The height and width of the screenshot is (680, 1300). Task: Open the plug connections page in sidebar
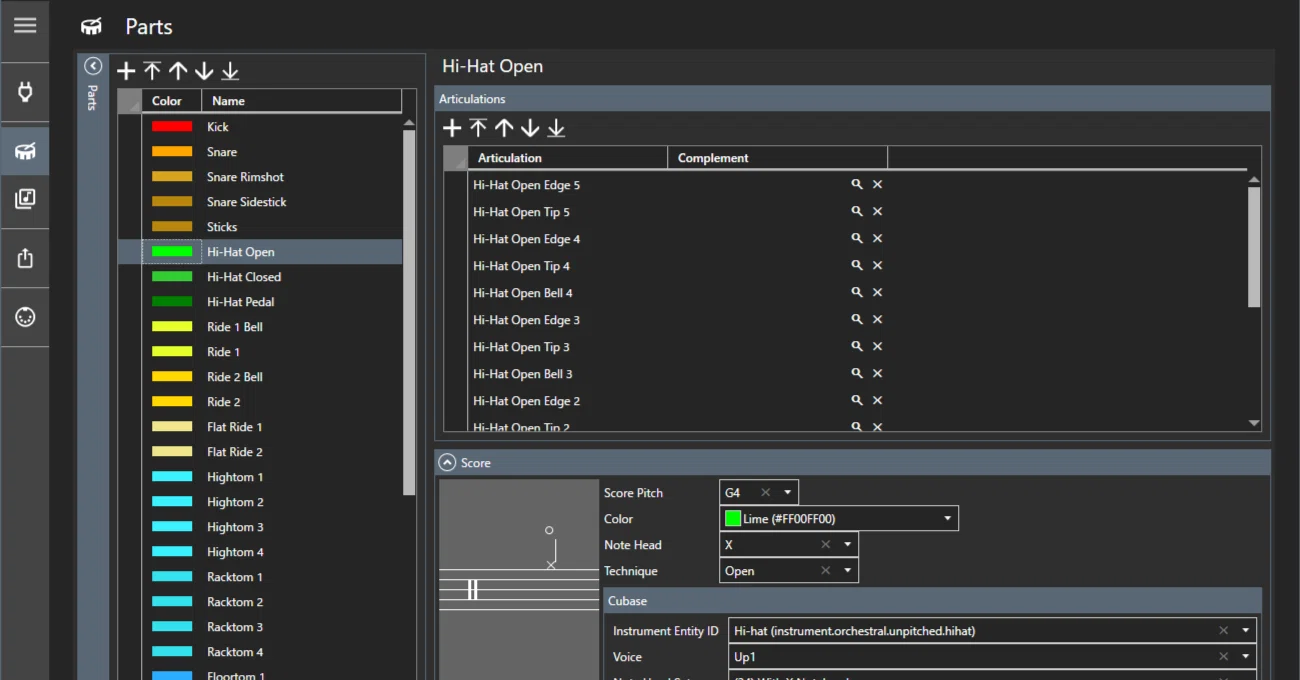(25, 92)
